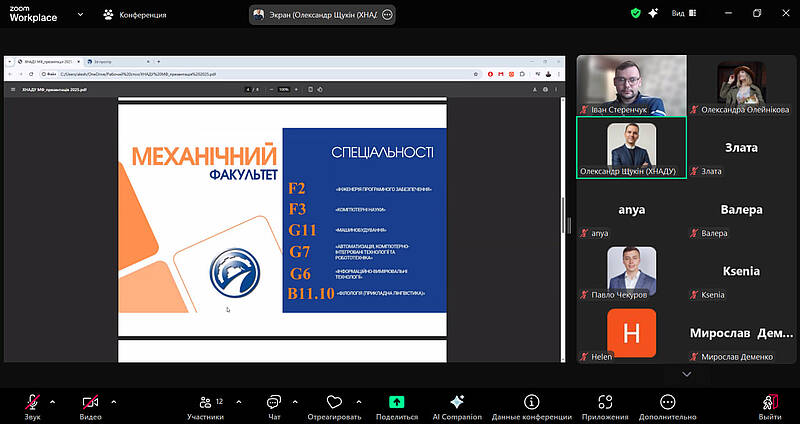Click the green encryption shield icon
Image resolution: width=800 pixels, height=424 pixels.
(x=634, y=14)
